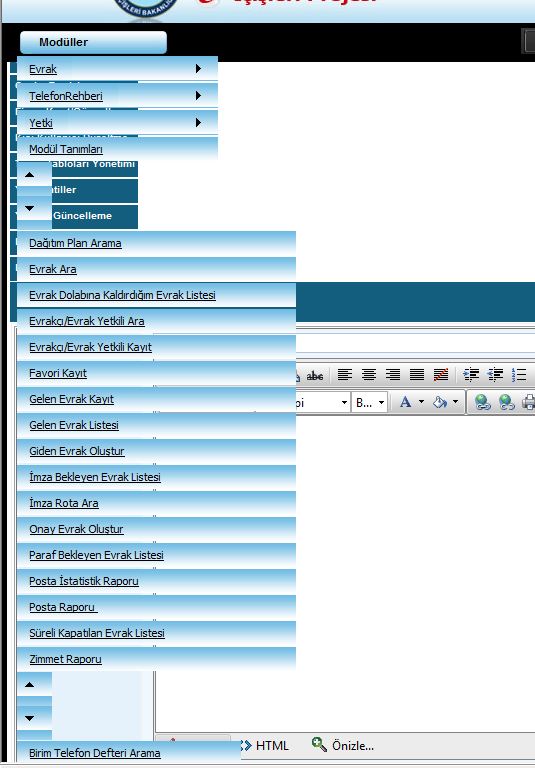Expand the Evrak submenu arrow

click(198, 69)
